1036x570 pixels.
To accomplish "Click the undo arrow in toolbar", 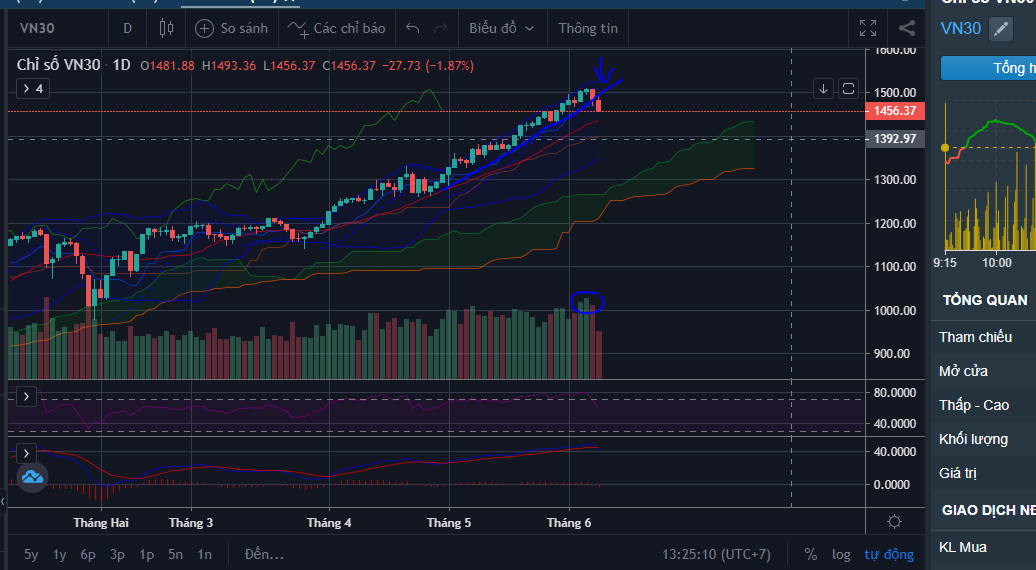I will (413, 28).
